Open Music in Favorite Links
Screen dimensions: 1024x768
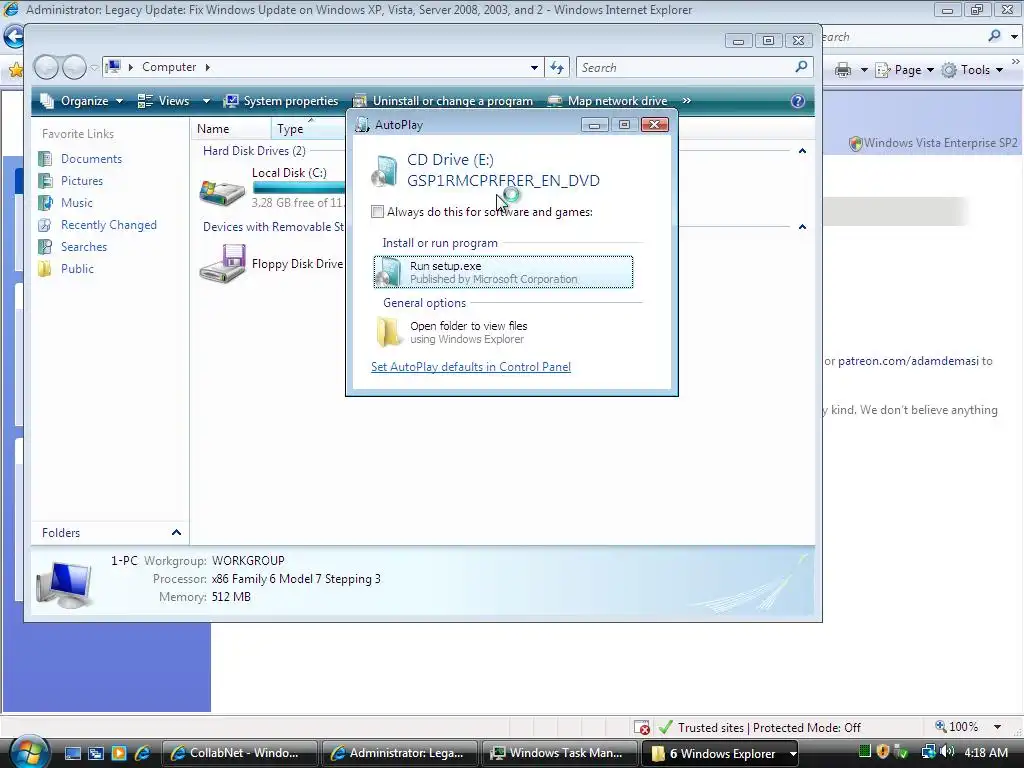76,202
